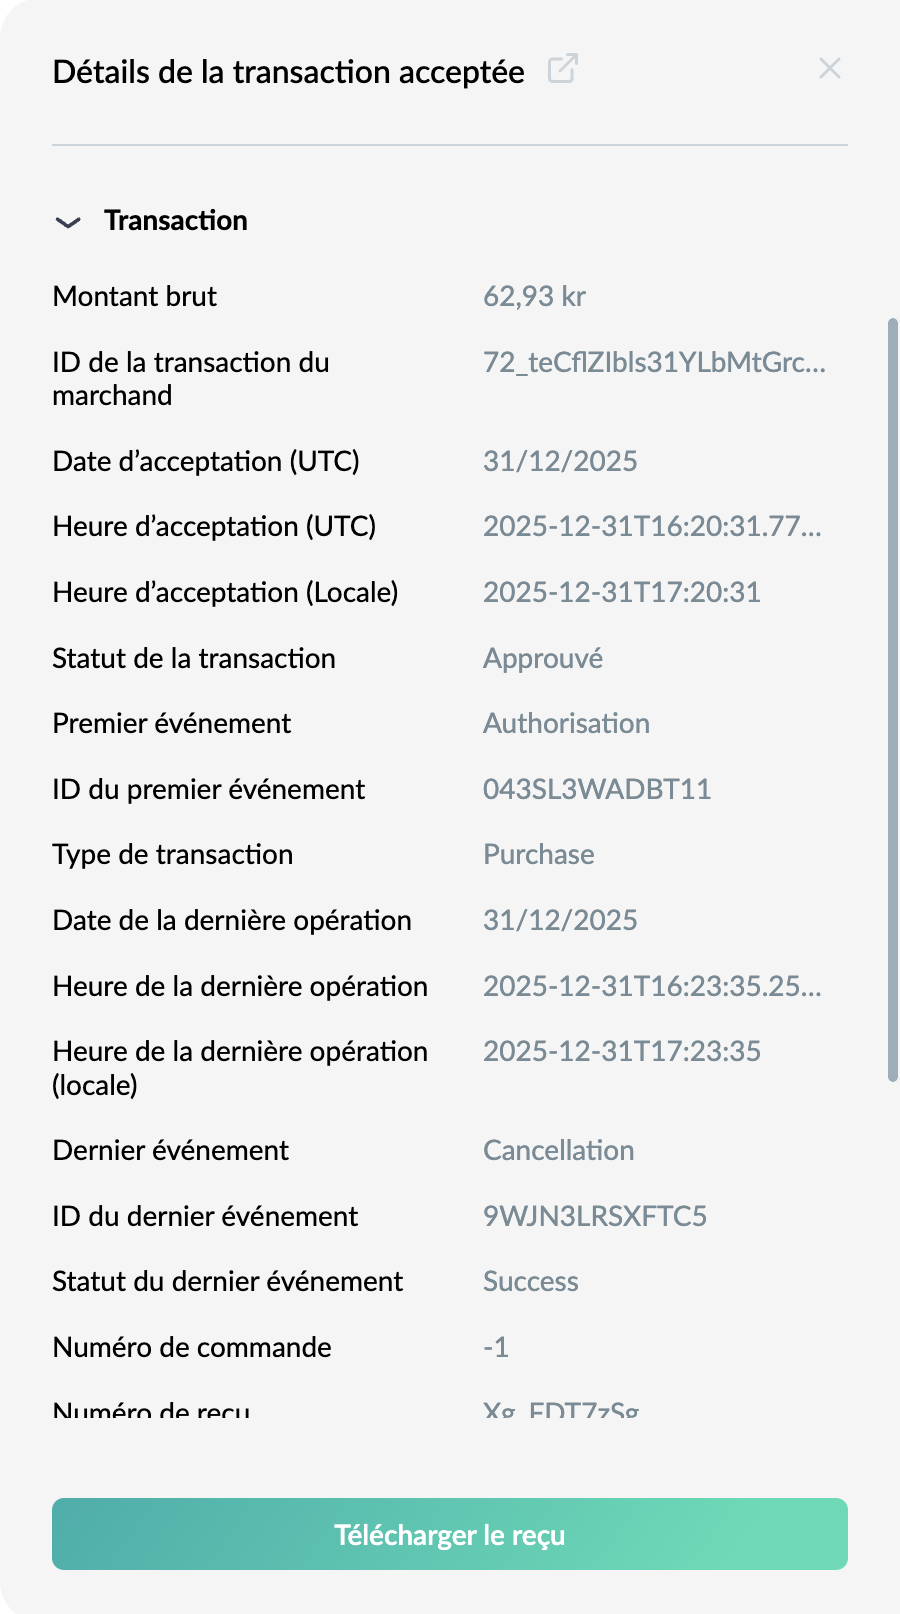Click the Numéro de commande value -1
The width and height of the screenshot is (900, 1614).
(x=496, y=1348)
